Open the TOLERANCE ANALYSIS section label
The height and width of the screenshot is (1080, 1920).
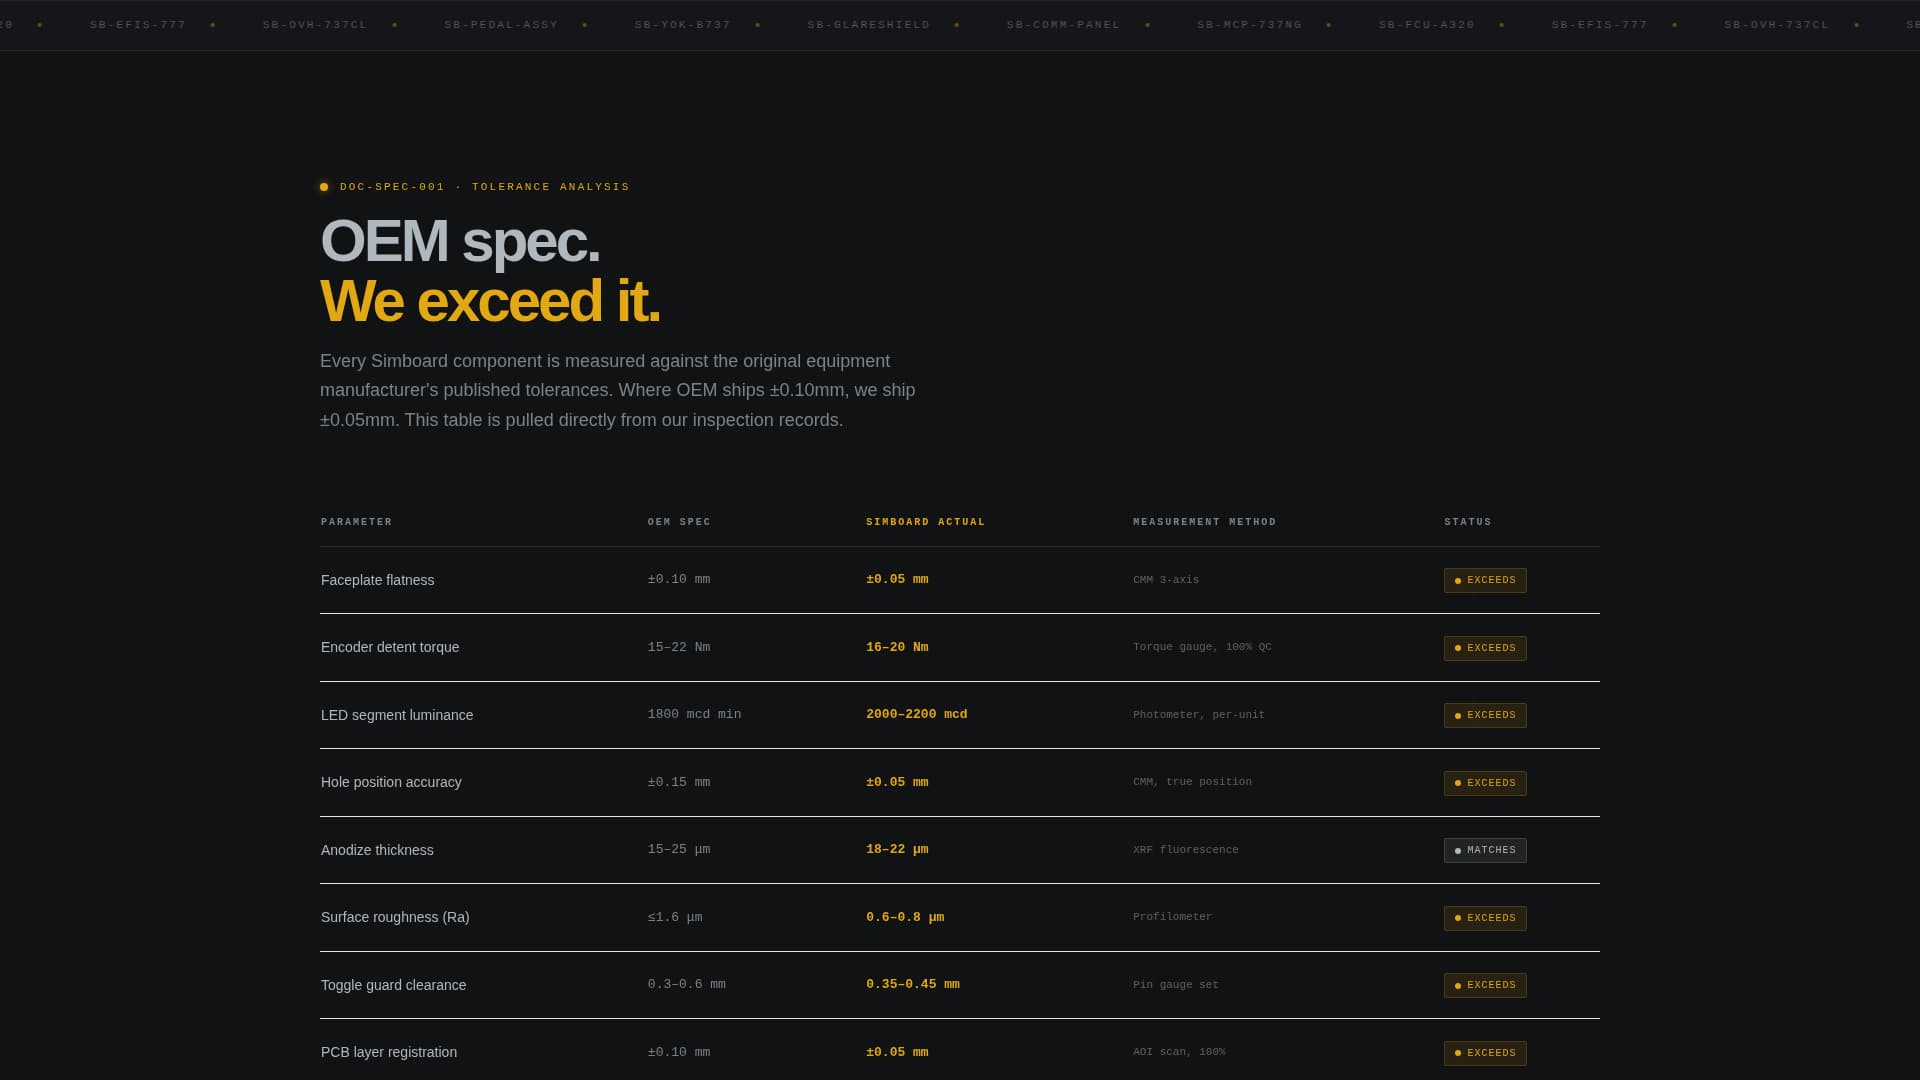tap(550, 187)
